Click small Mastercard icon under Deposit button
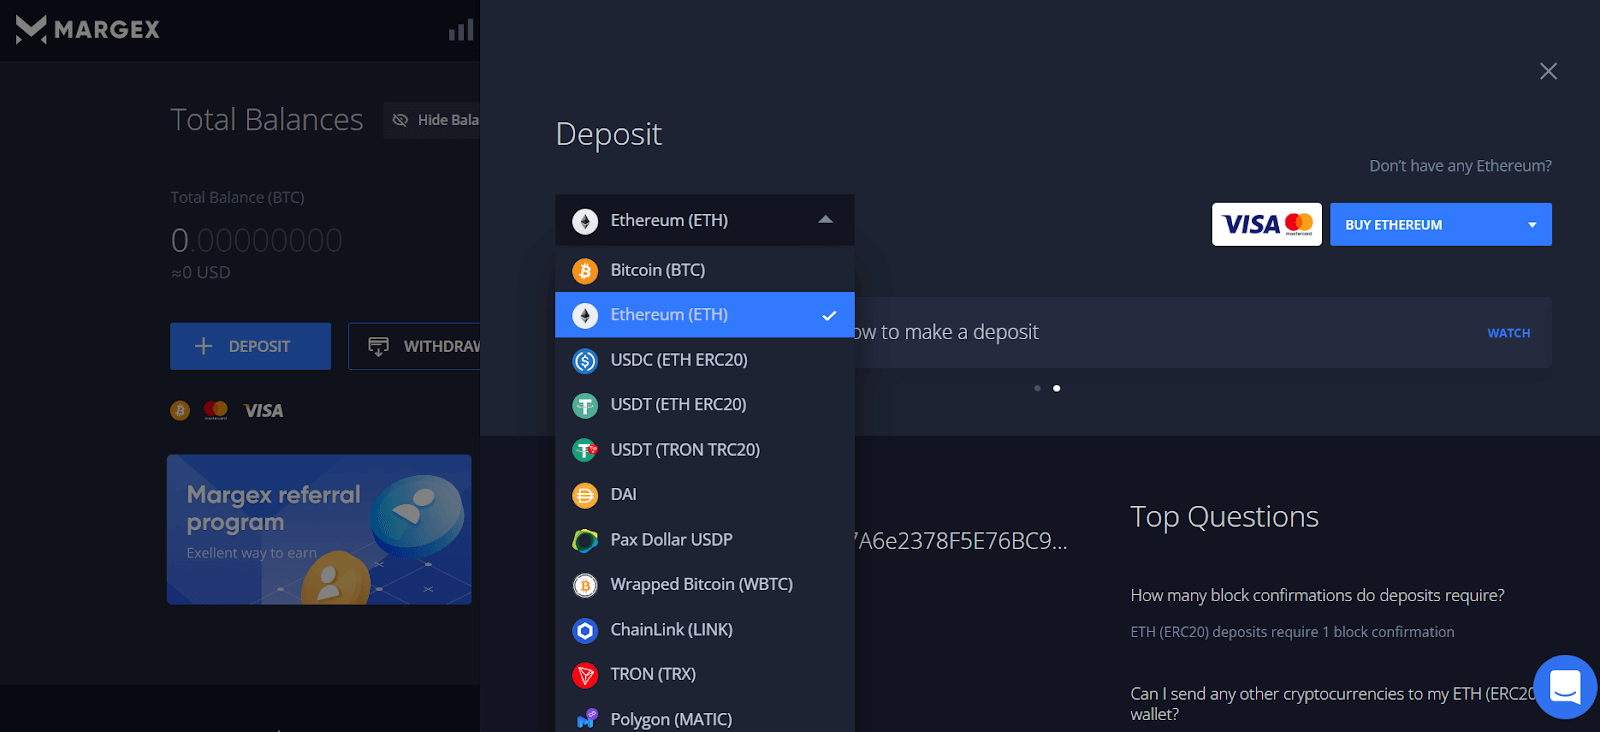Screen dimensions: 1600x732 [x=215, y=410]
